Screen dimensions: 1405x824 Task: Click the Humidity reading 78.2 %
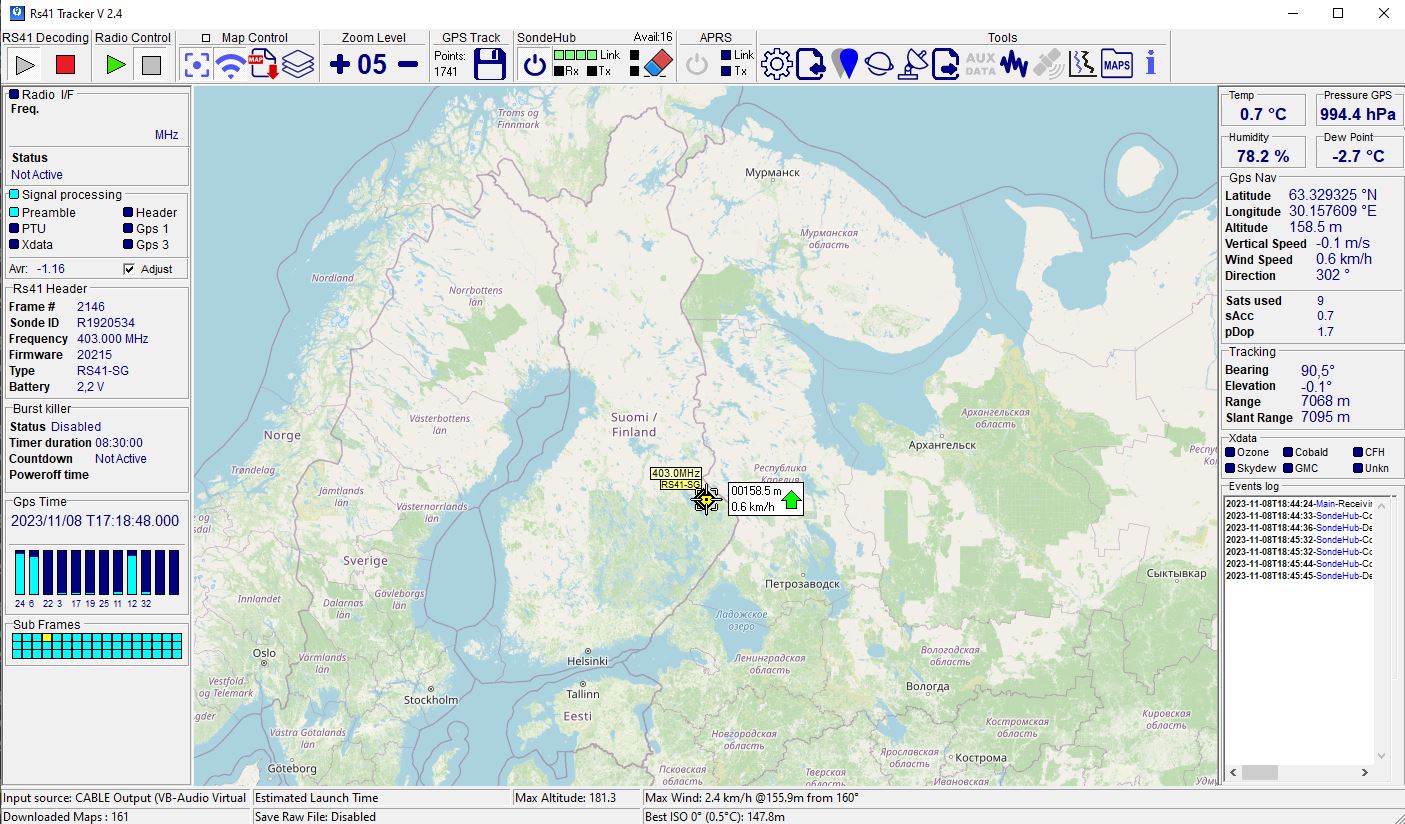coord(1263,156)
